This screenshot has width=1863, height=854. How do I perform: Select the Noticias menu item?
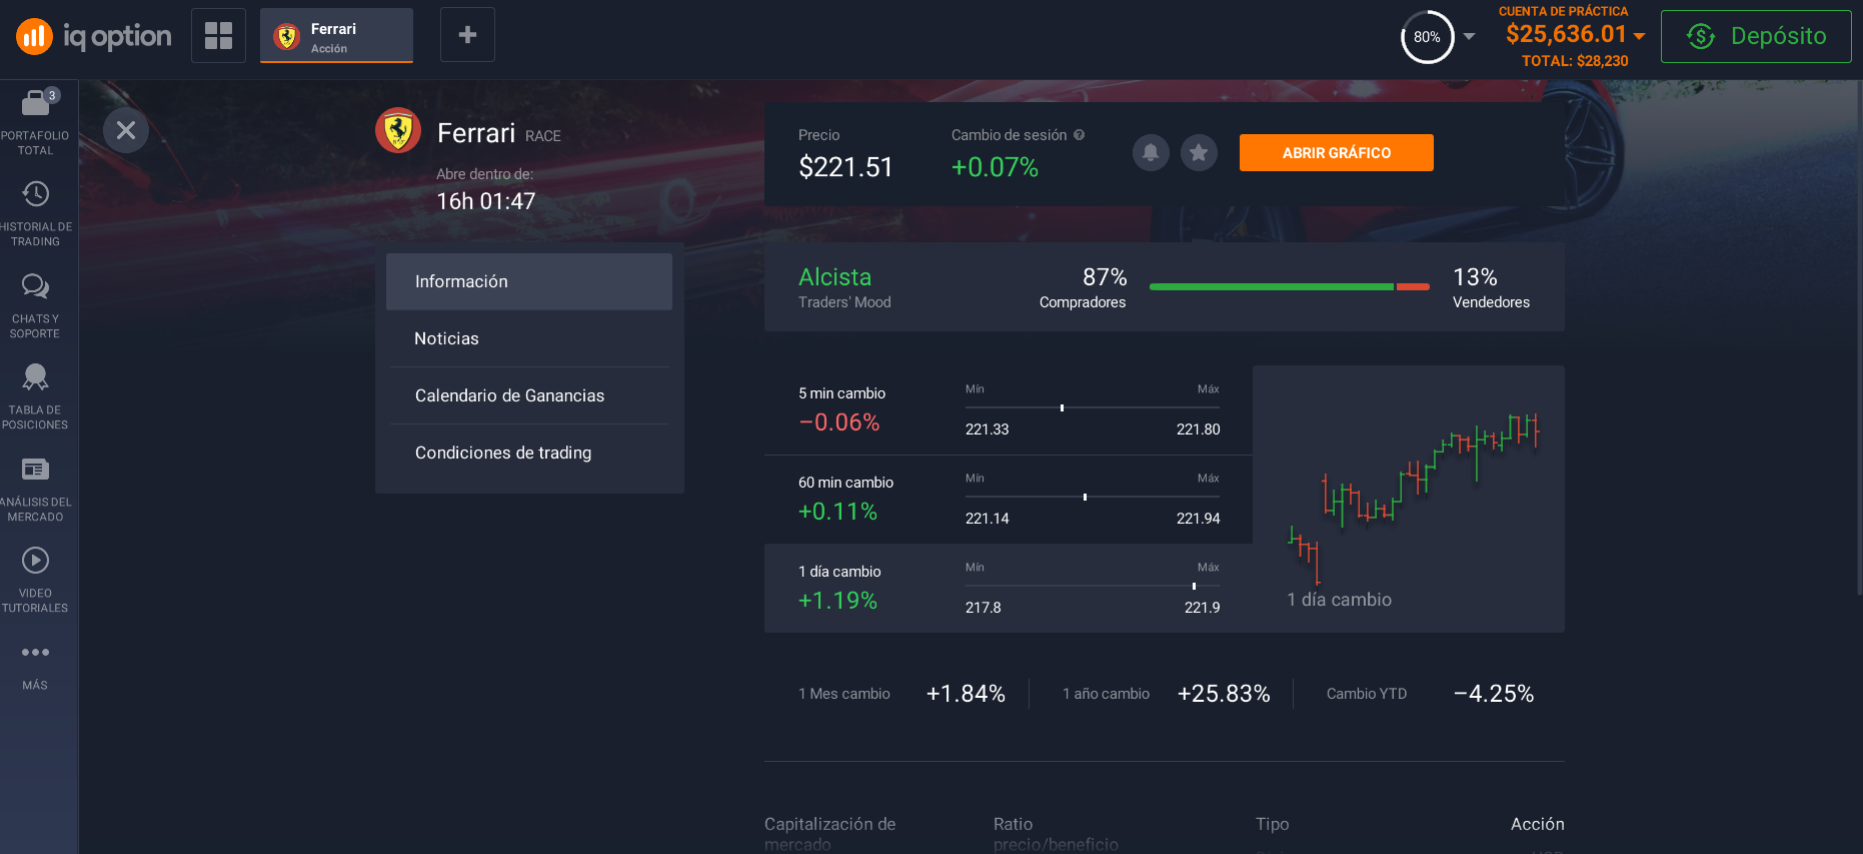[529, 339]
